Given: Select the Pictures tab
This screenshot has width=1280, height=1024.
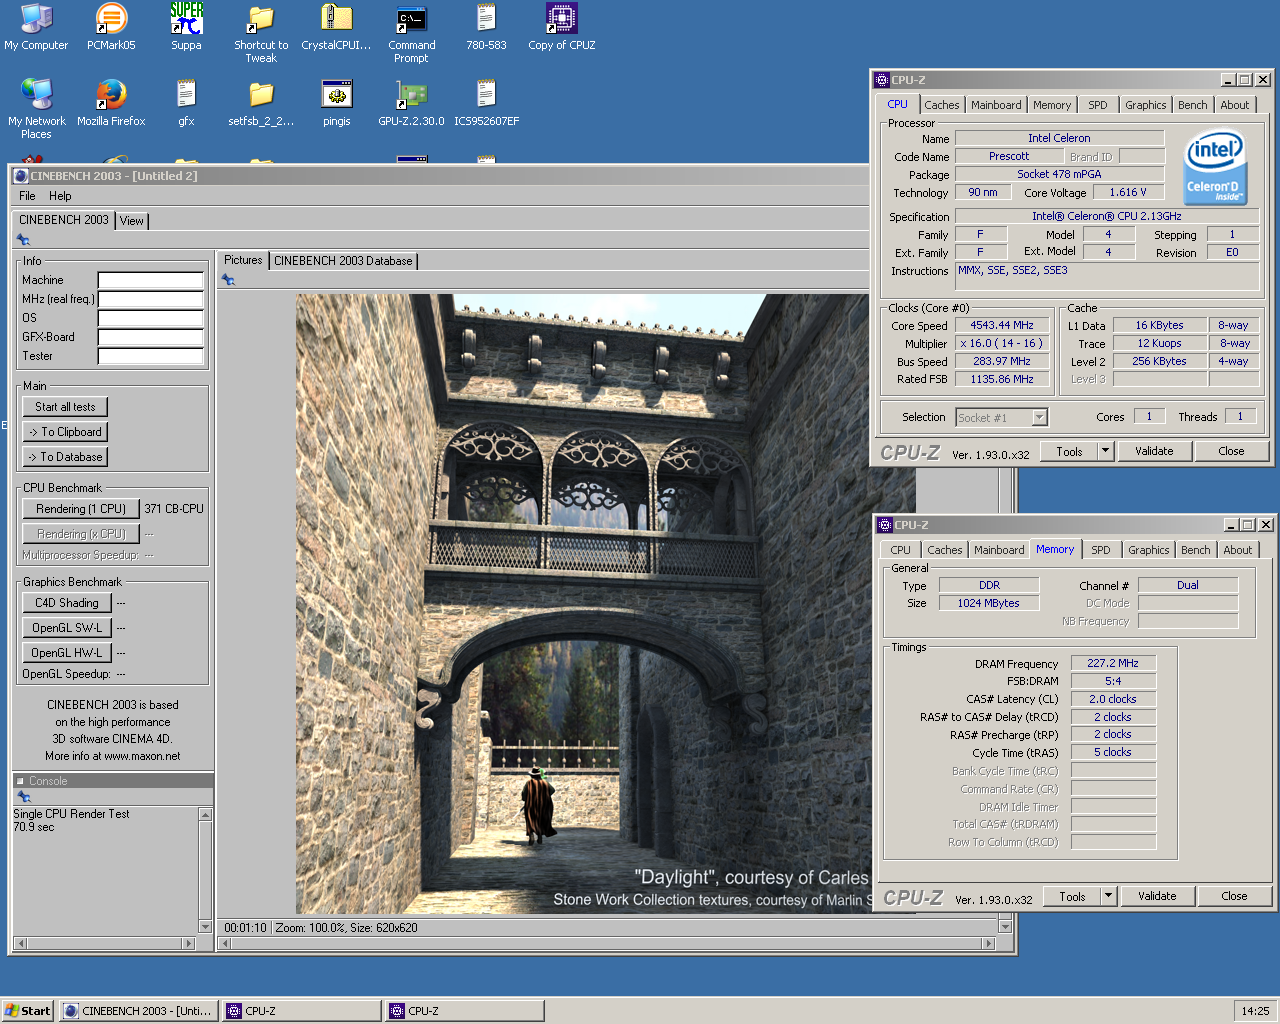Looking at the screenshot, I should click(x=243, y=260).
